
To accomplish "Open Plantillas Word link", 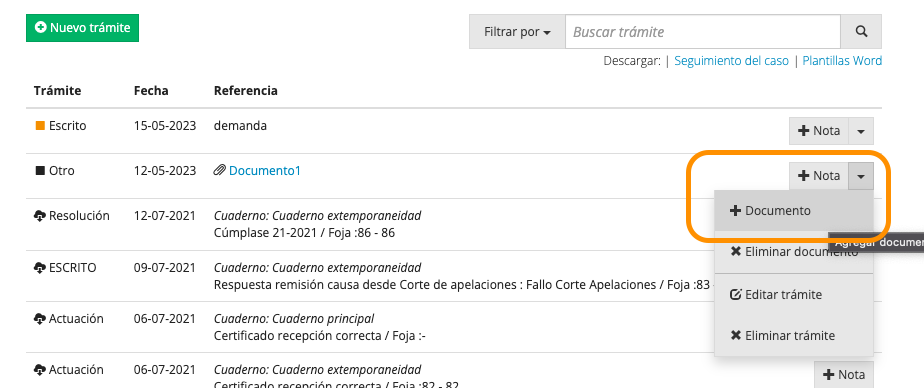I will click(x=842, y=61).
